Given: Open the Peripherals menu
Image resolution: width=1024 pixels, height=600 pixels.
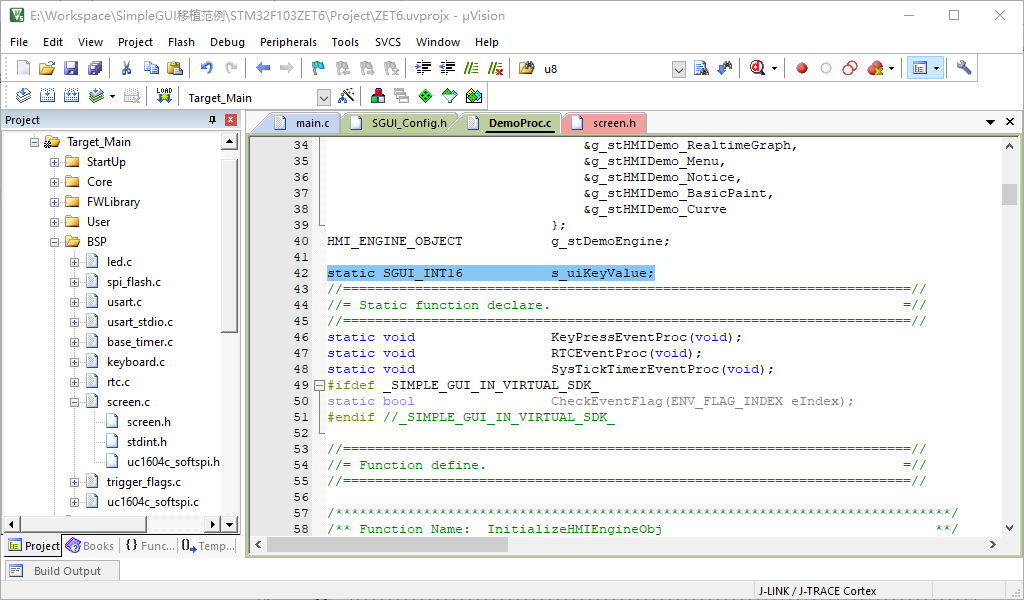Looking at the screenshot, I should tap(288, 42).
